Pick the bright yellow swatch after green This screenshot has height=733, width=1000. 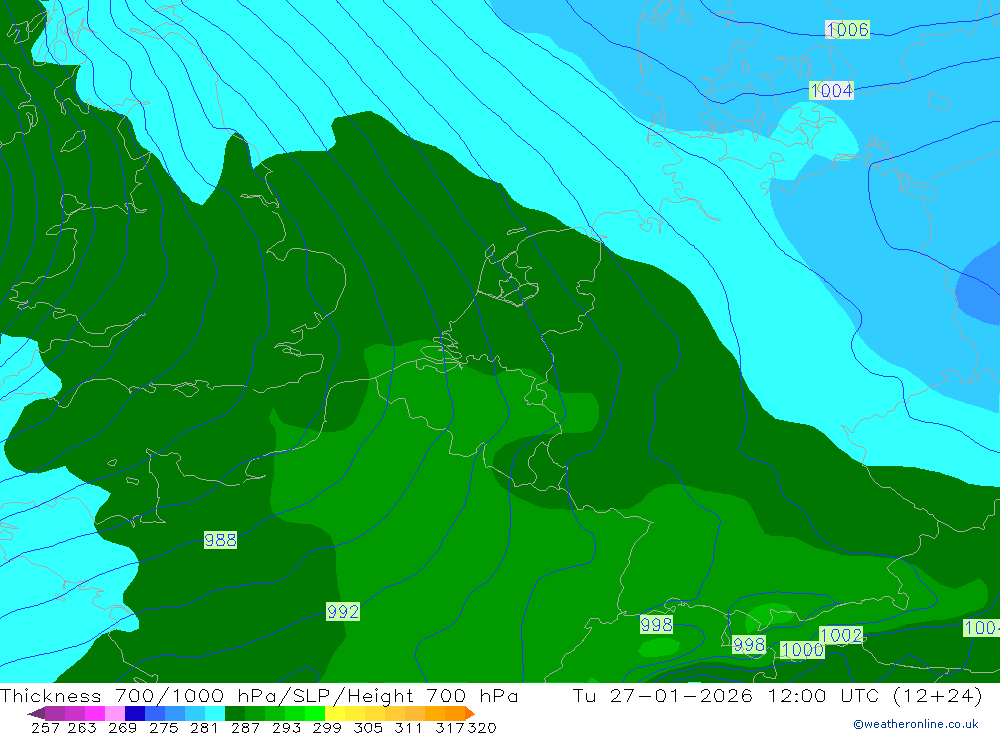coord(335,713)
